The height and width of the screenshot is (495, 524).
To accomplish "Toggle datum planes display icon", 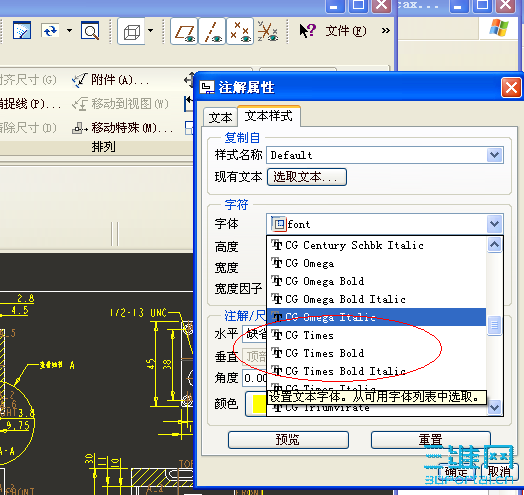I will pyautogui.click(x=184, y=31).
